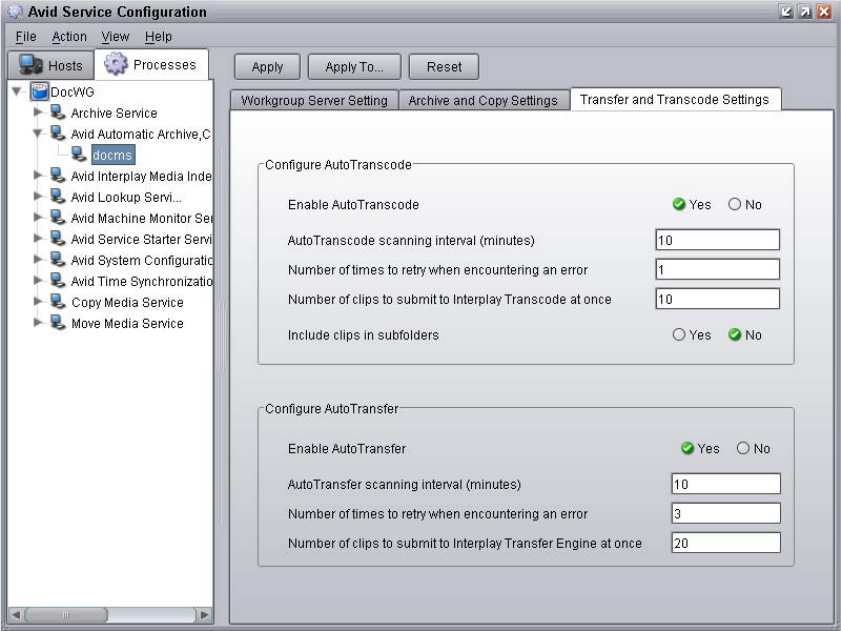Viewport: 841px width, 631px height.
Task: Open the Action menu
Action: 69,36
